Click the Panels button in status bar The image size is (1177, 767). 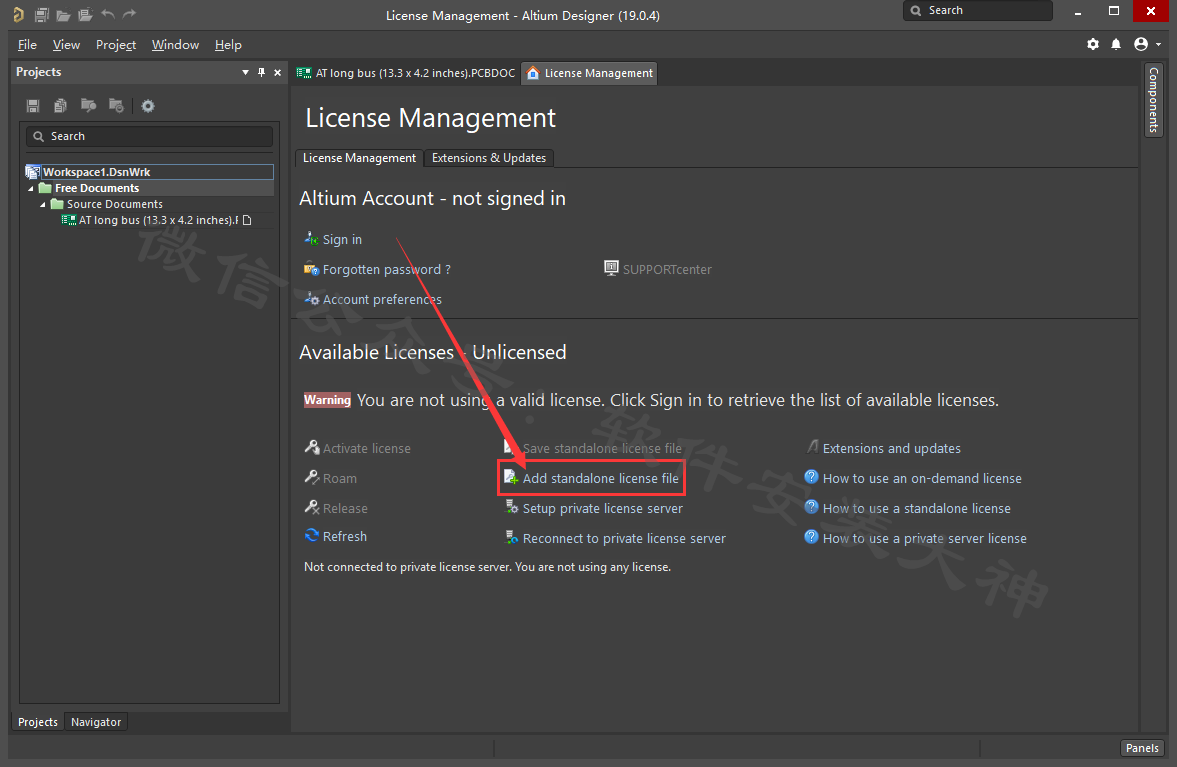pyautogui.click(x=1142, y=747)
